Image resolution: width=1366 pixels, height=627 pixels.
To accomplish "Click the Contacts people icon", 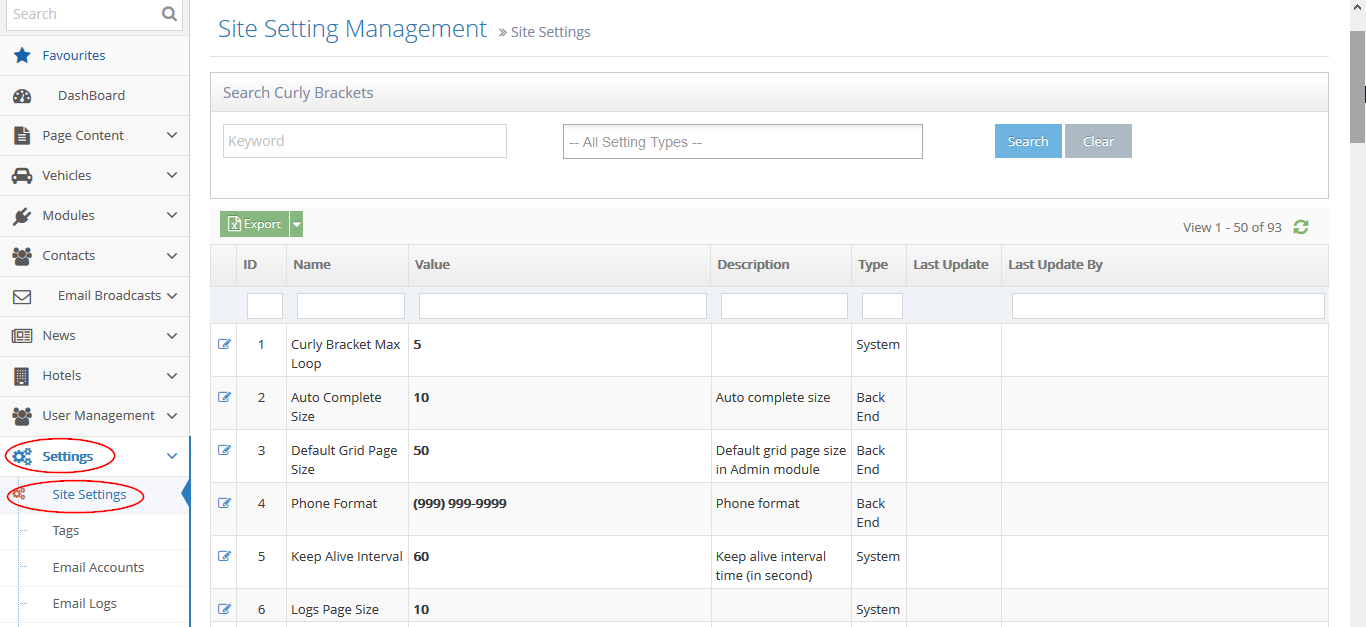I will pos(21,255).
